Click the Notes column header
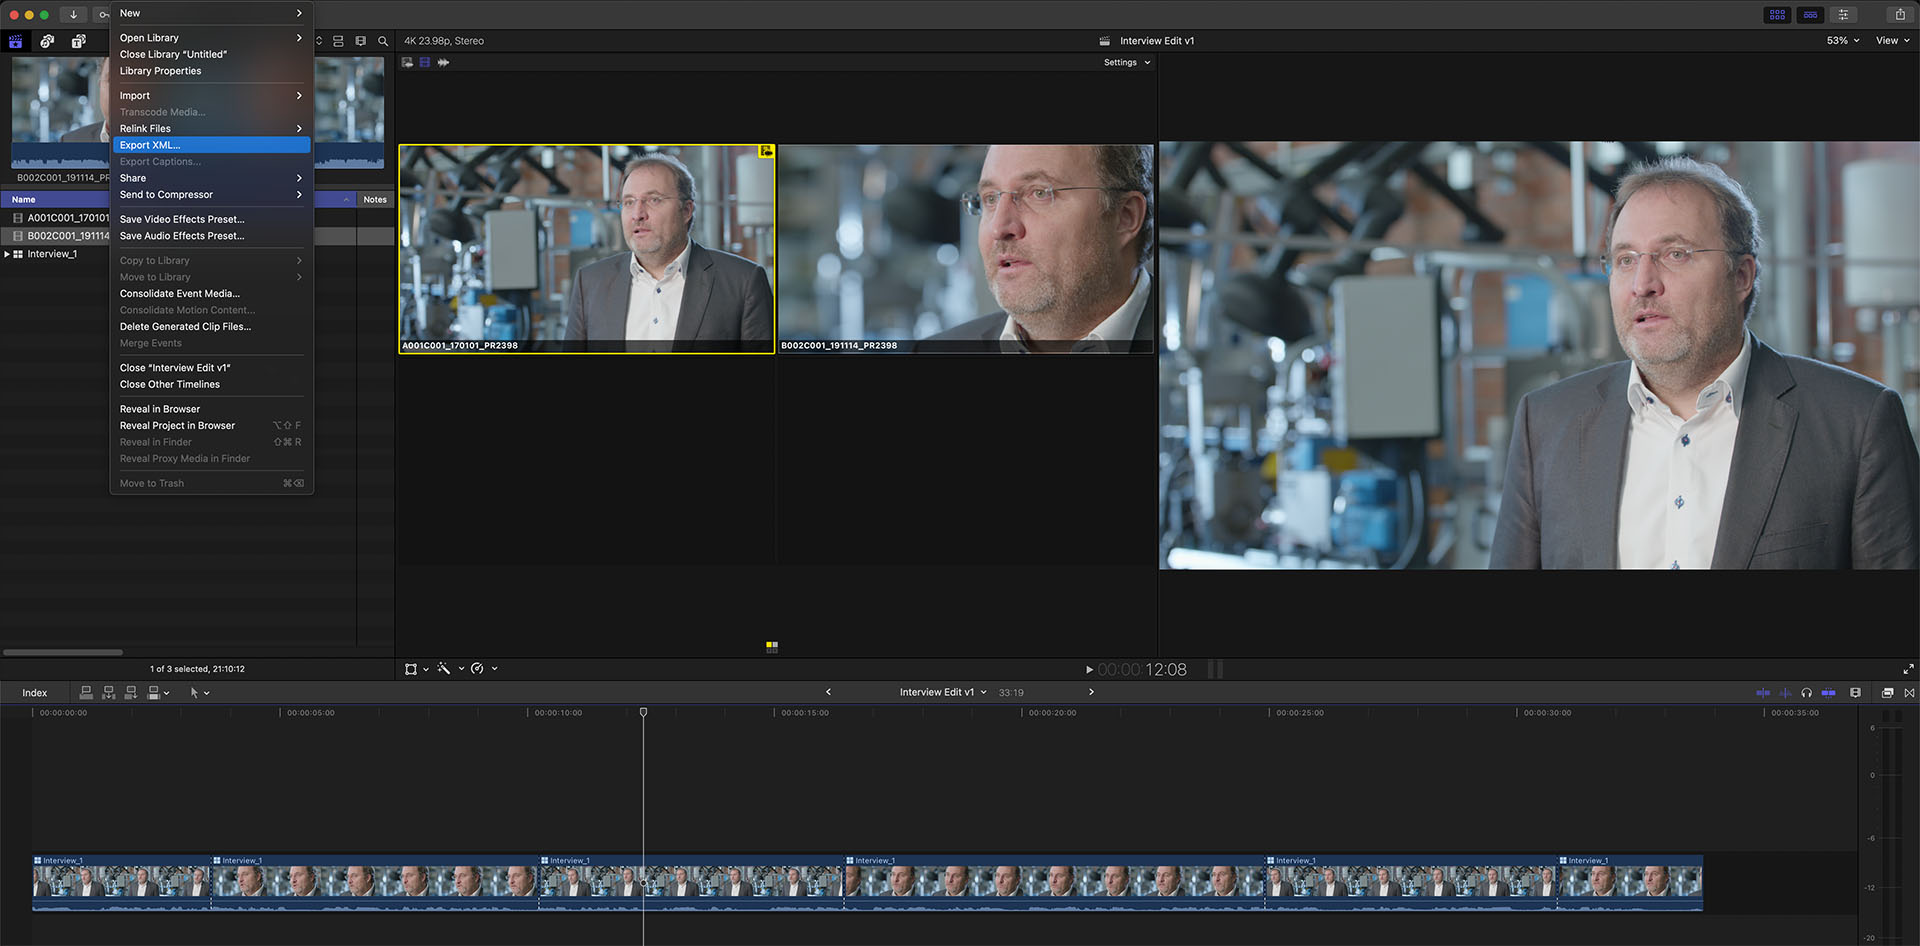1920x946 pixels. point(375,200)
